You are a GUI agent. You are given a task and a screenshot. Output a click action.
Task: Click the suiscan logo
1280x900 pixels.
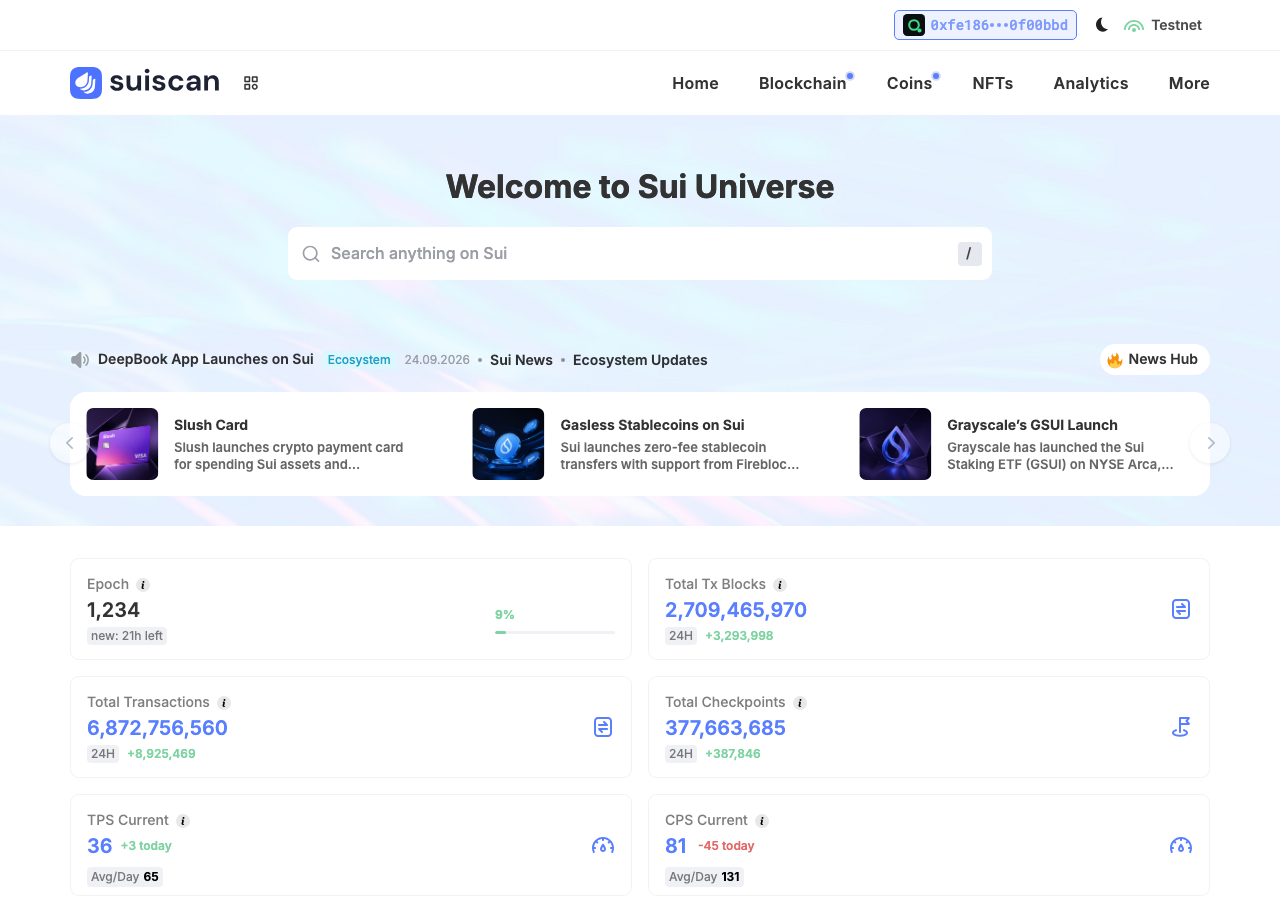click(145, 83)
